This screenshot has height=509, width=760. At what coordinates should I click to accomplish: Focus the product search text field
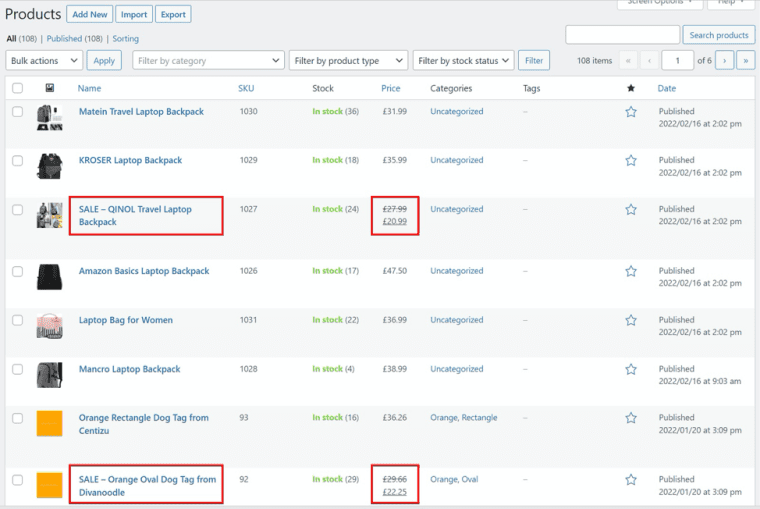point(622,35)
